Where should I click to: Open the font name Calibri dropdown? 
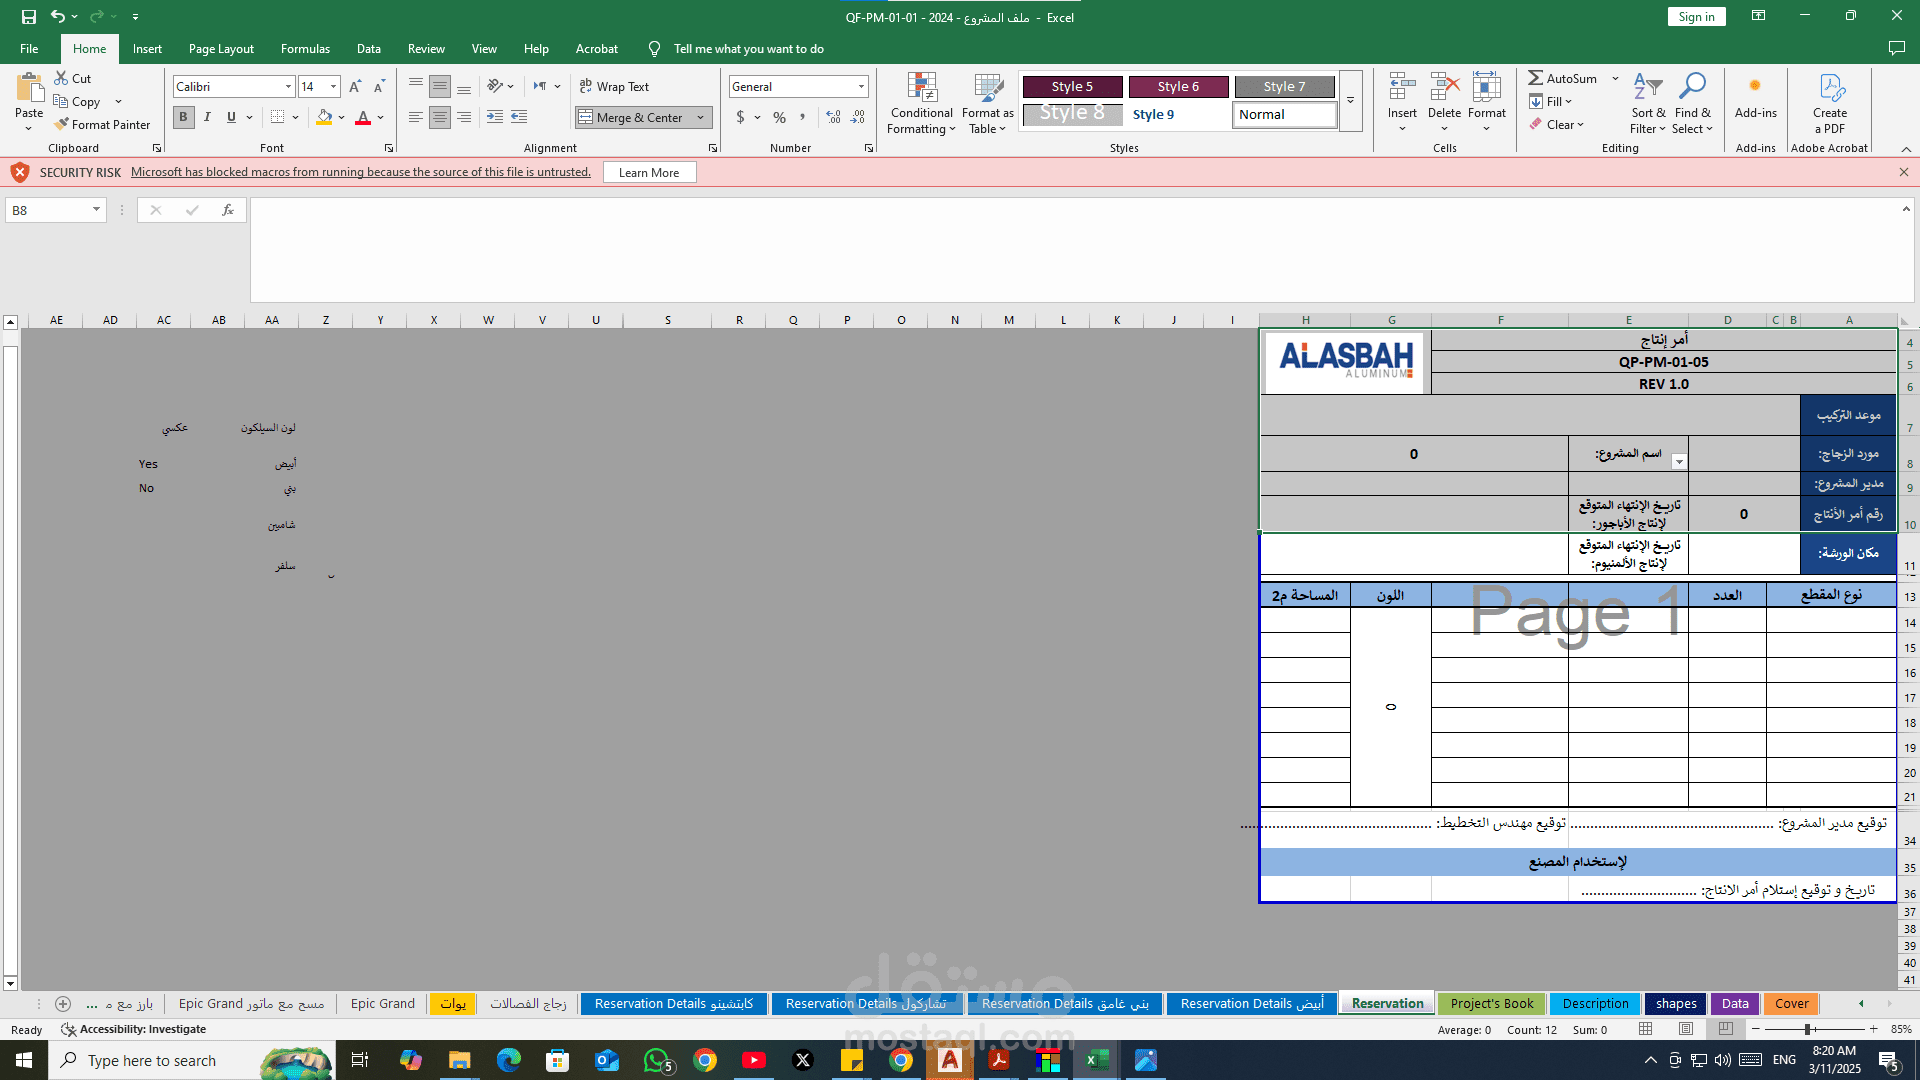288,87
